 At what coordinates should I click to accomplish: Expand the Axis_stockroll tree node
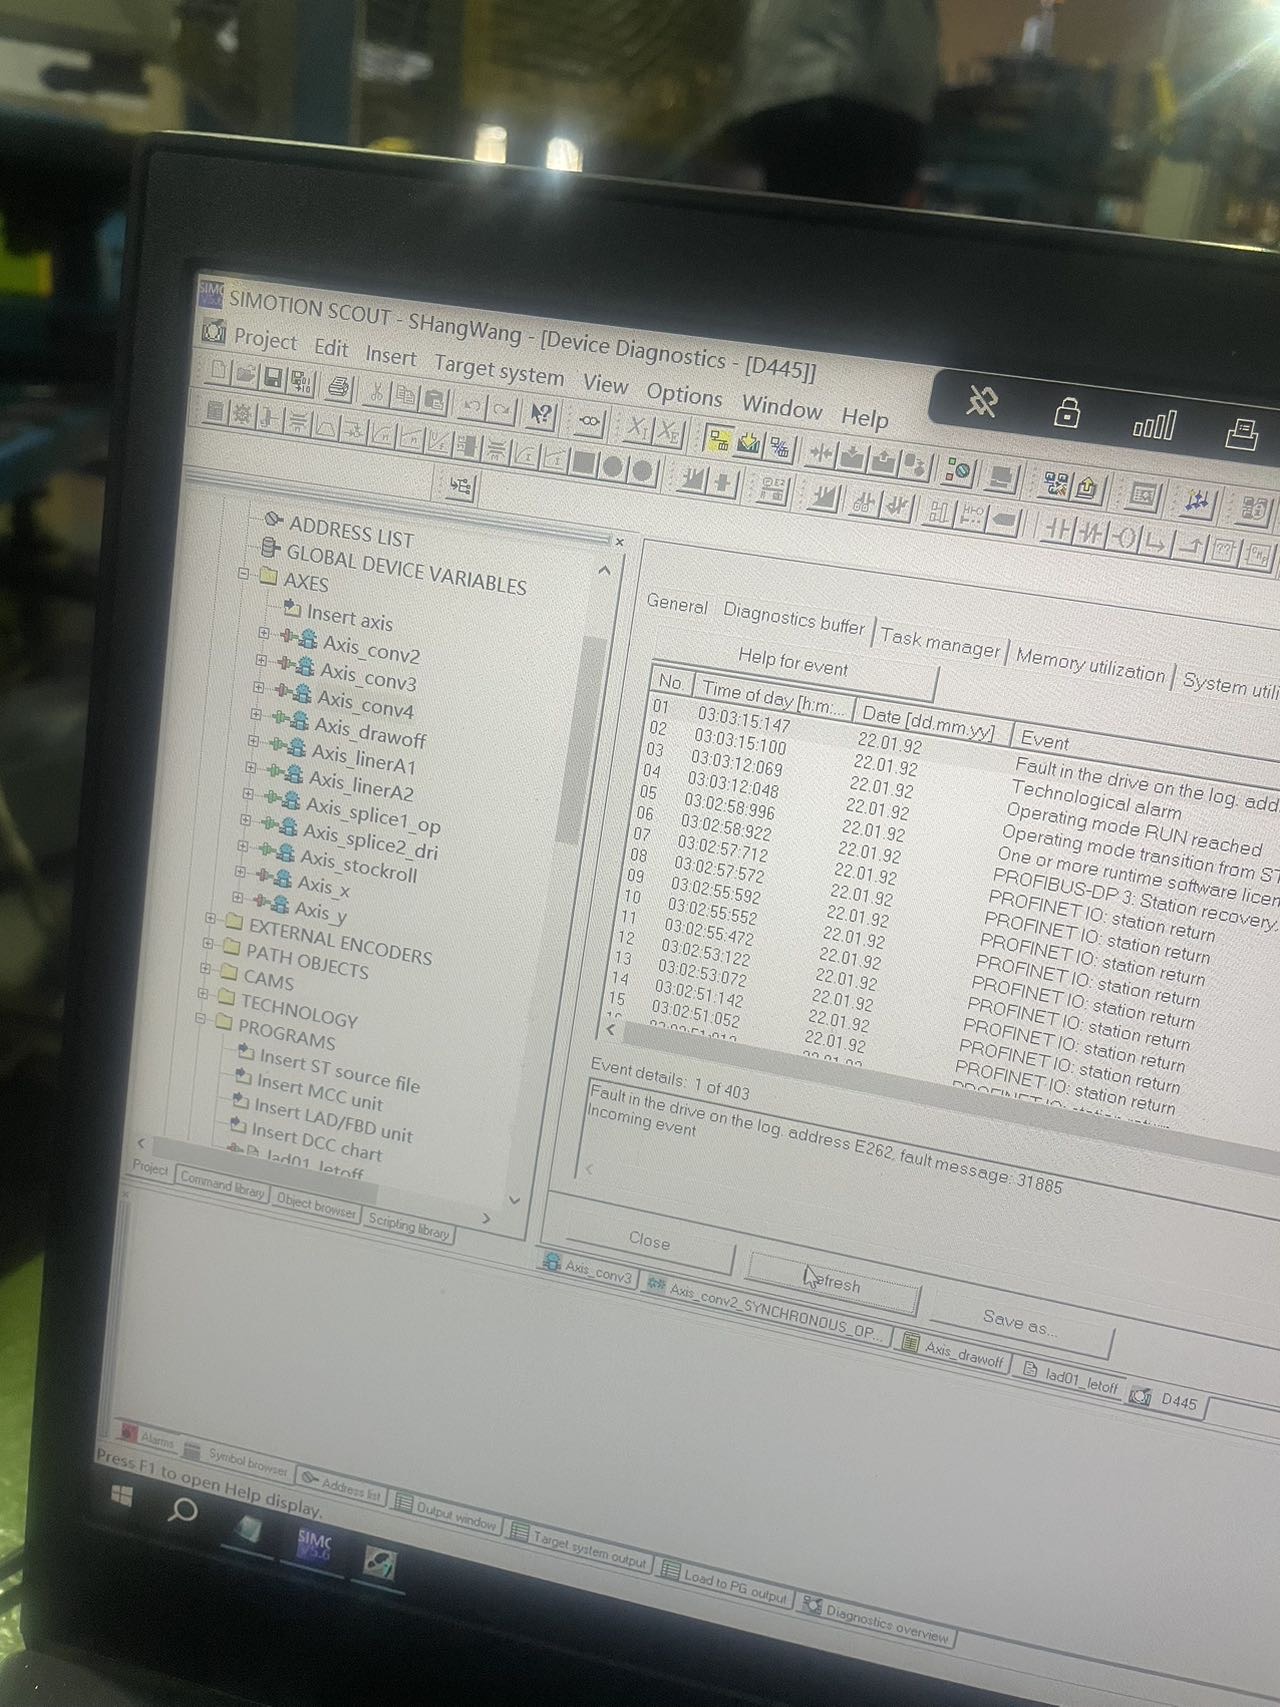243,846
